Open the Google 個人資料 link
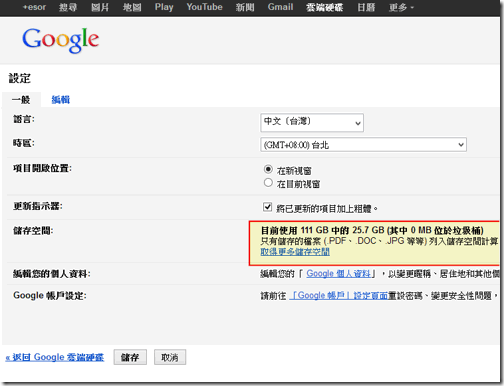This screenshot has height=386, width=504. coord(338,274)
